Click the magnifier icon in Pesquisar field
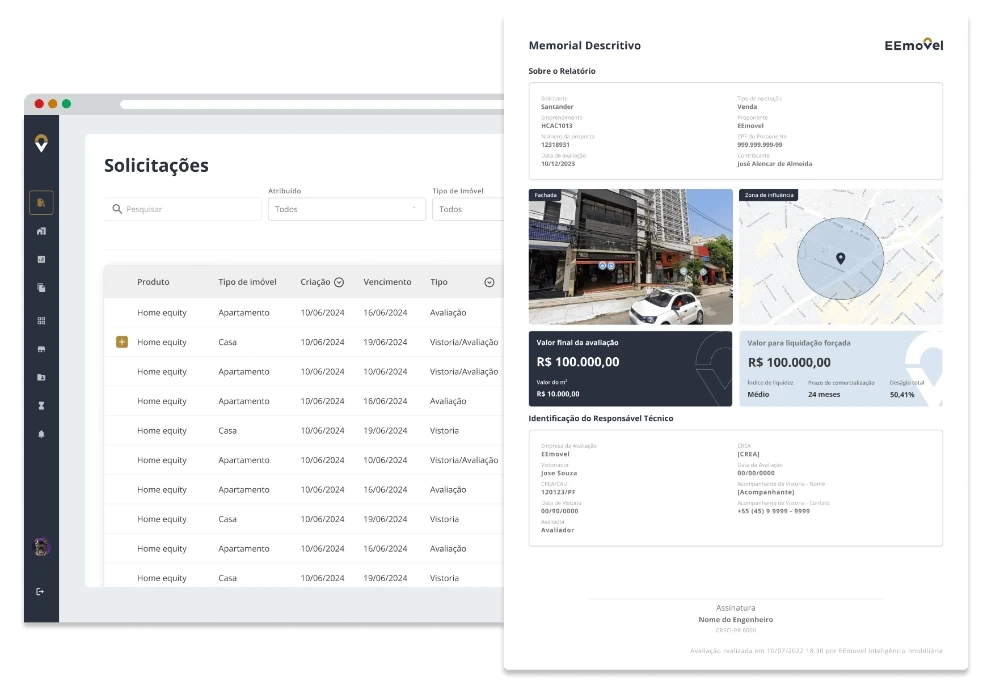Screen dimensions: 1000x681 [117, 209]
